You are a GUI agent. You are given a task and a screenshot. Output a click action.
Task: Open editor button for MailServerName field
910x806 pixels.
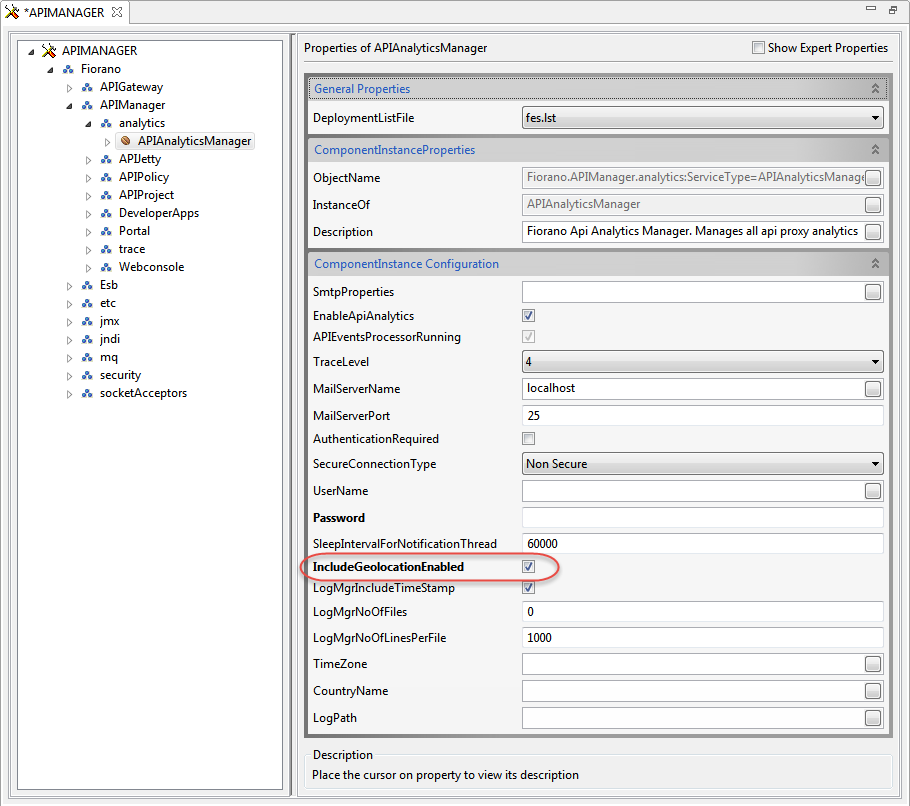[x=873, y=389]
